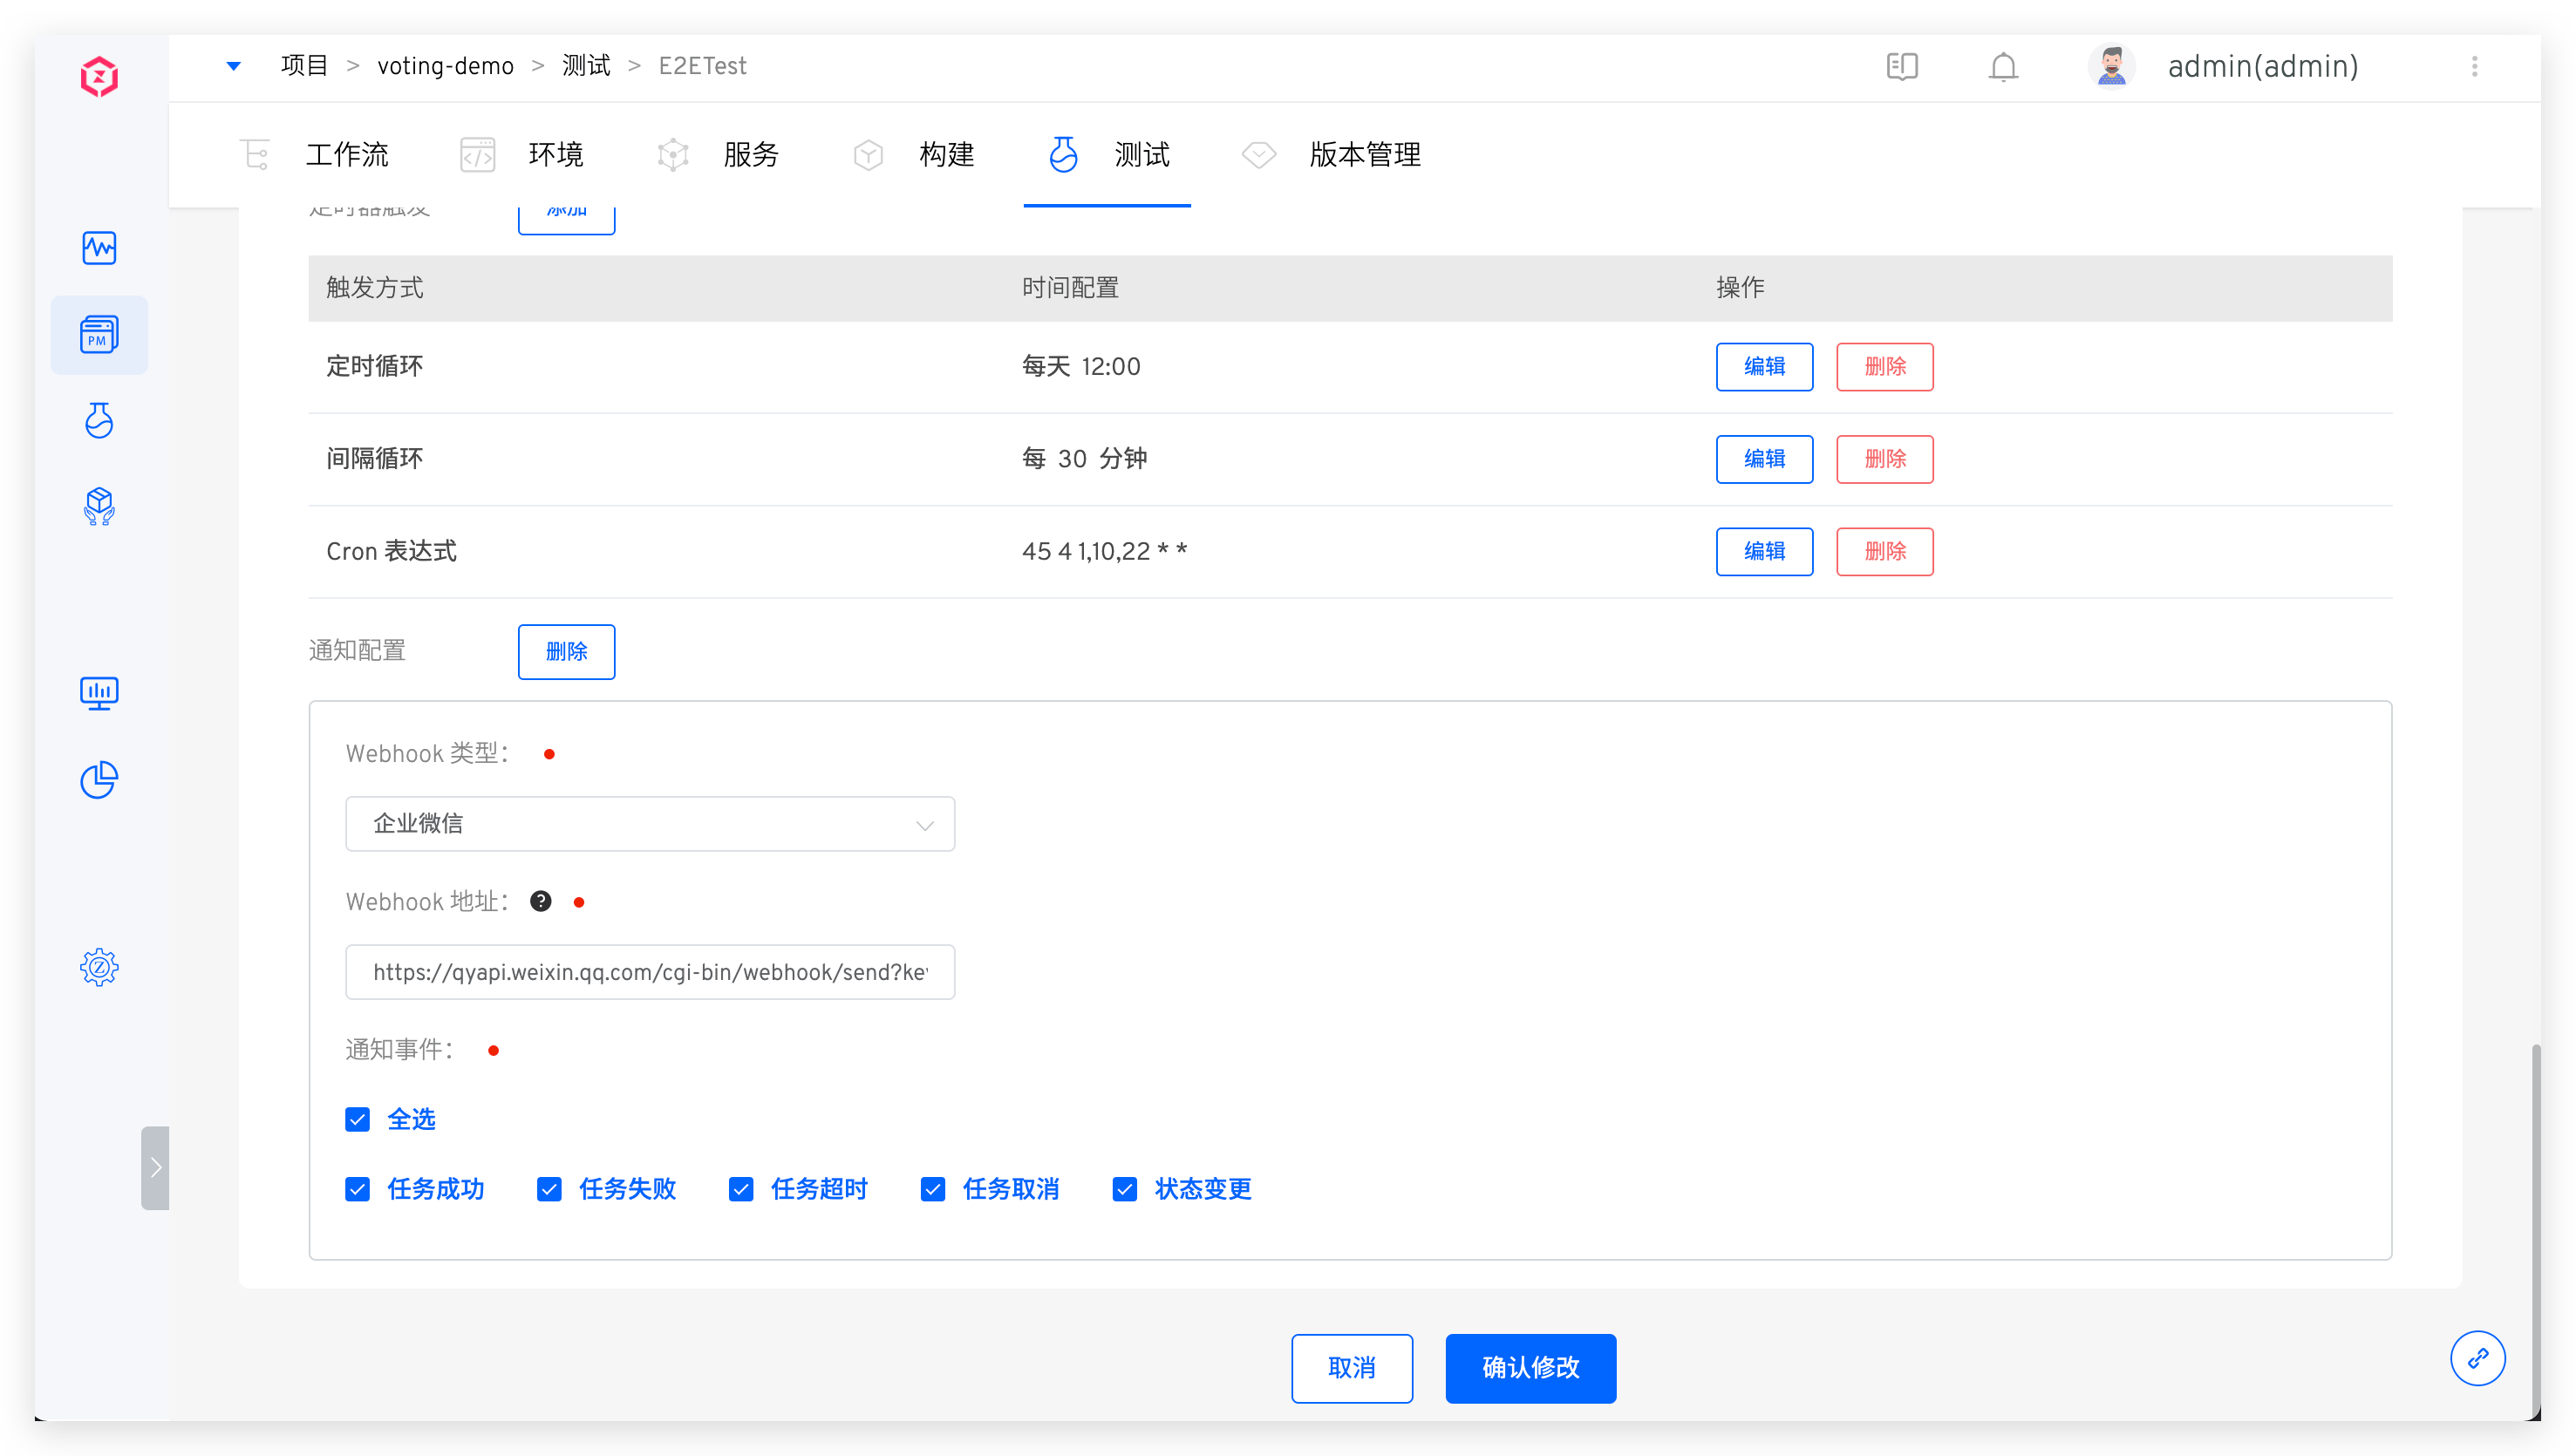Open the 版本管理 tab
This screenshot has width=2576, height=1456.
pos(1364,155)
